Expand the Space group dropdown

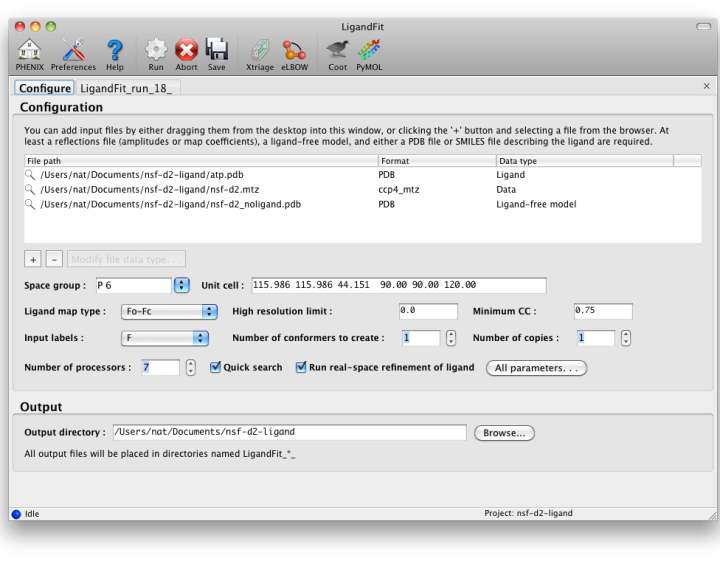coord(181,285)
